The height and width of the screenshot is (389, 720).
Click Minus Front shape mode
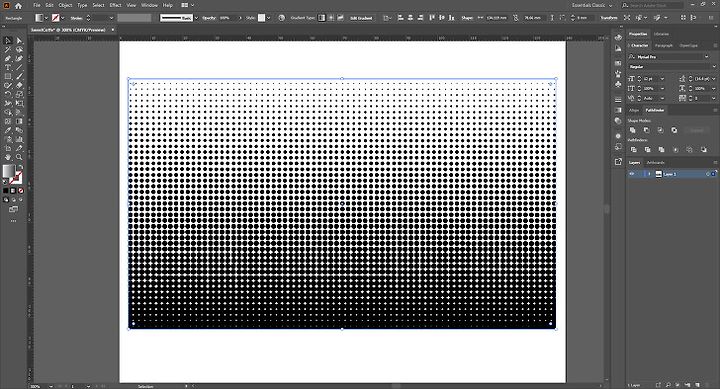pyautogui.click(x=647, y=130)
